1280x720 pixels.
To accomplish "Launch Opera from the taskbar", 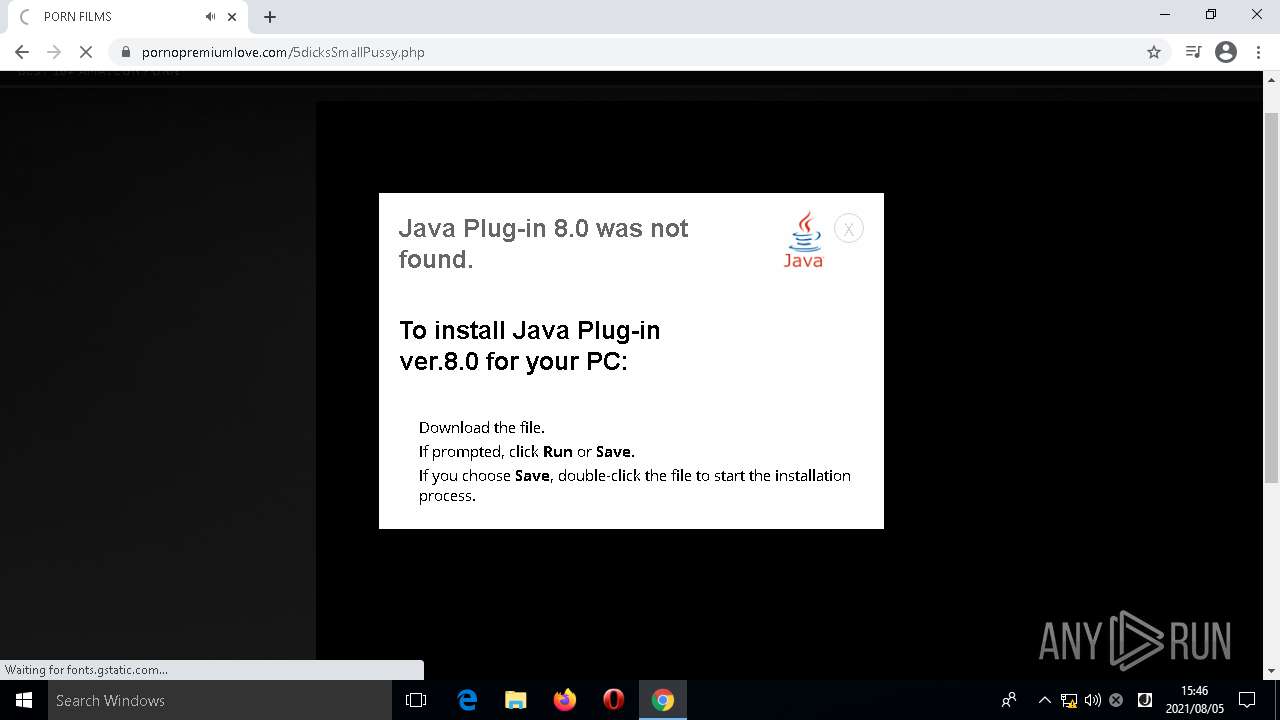I will [614, 700].
